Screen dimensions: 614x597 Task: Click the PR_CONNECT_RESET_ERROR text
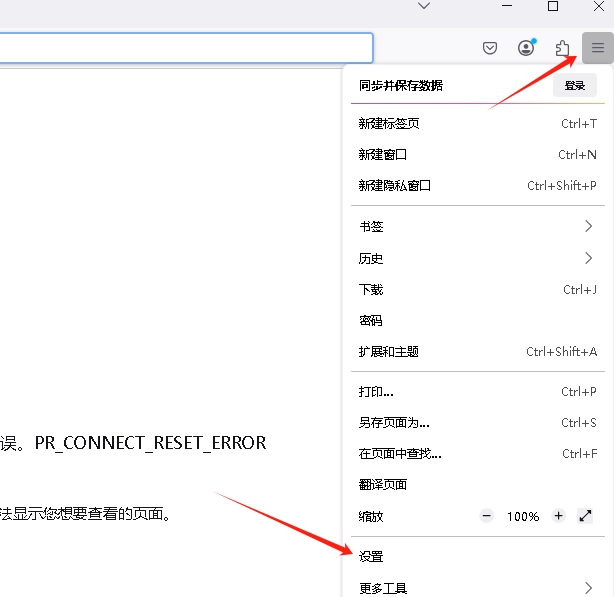pos(150,443)
